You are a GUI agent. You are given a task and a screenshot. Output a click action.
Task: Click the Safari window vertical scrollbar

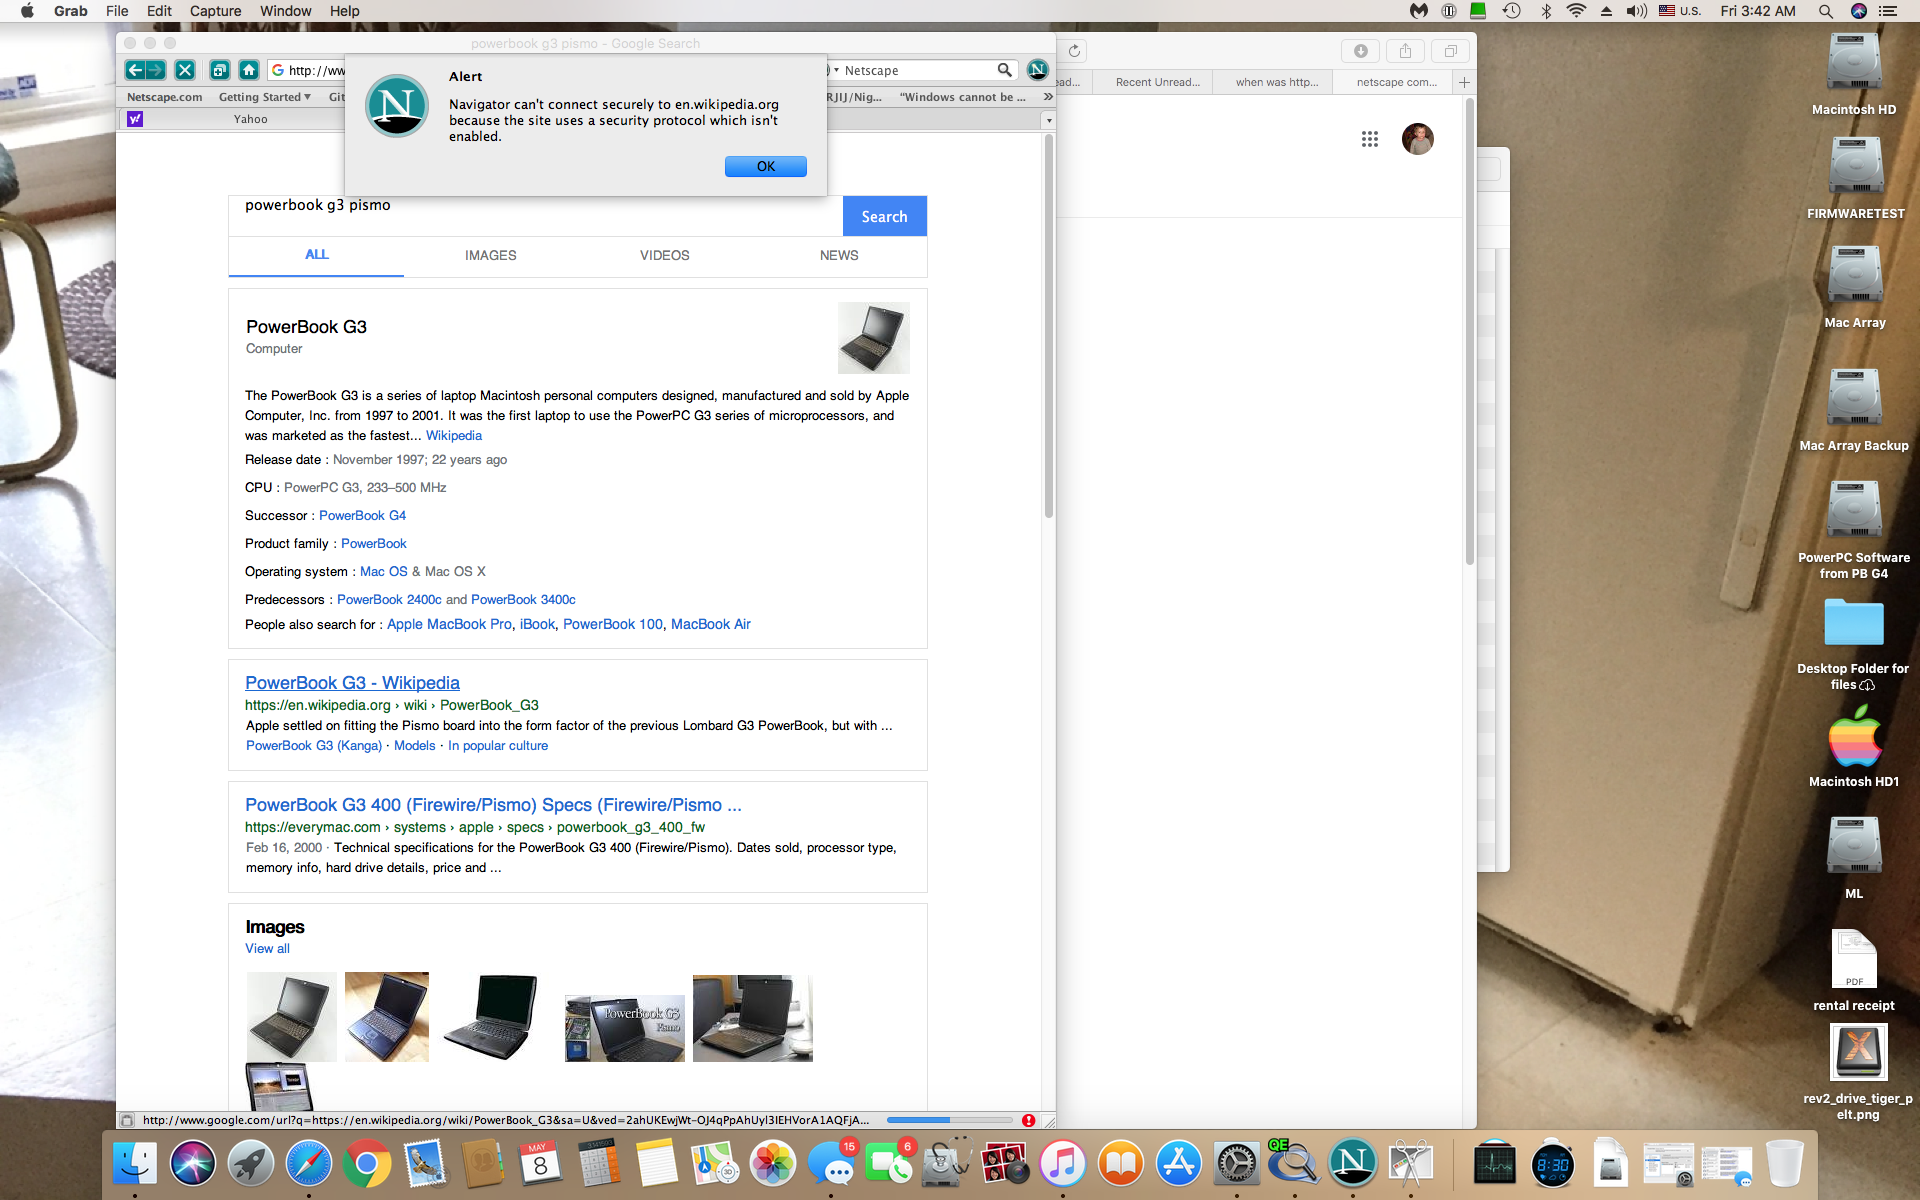tap(1469, 330)
